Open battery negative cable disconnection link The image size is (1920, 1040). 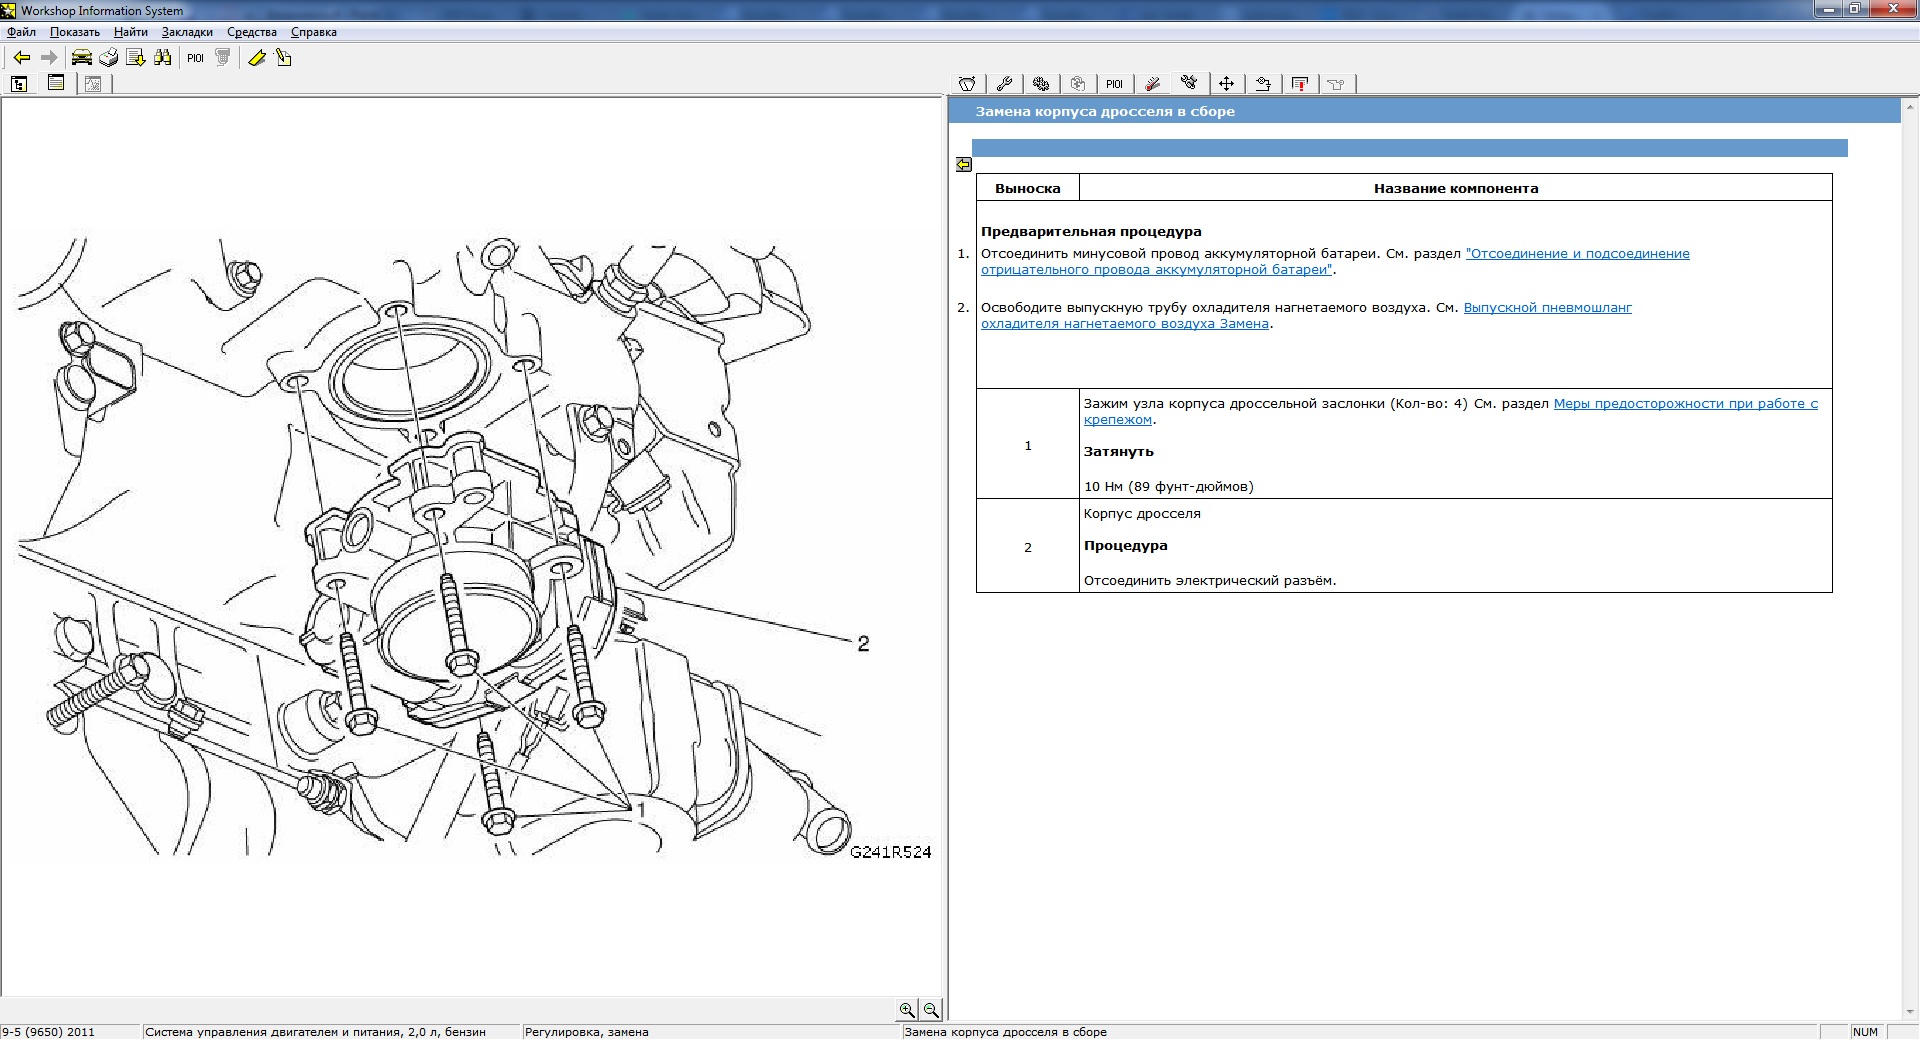pos(1577,254)
